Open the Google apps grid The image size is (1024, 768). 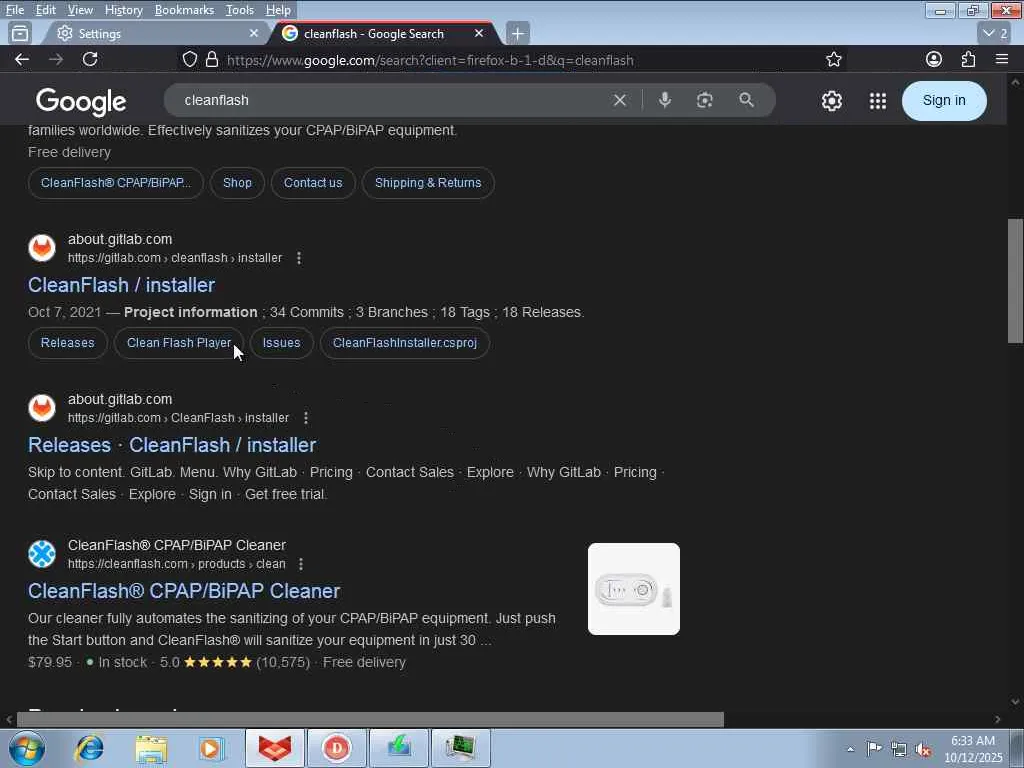click(x=878, y=101)
